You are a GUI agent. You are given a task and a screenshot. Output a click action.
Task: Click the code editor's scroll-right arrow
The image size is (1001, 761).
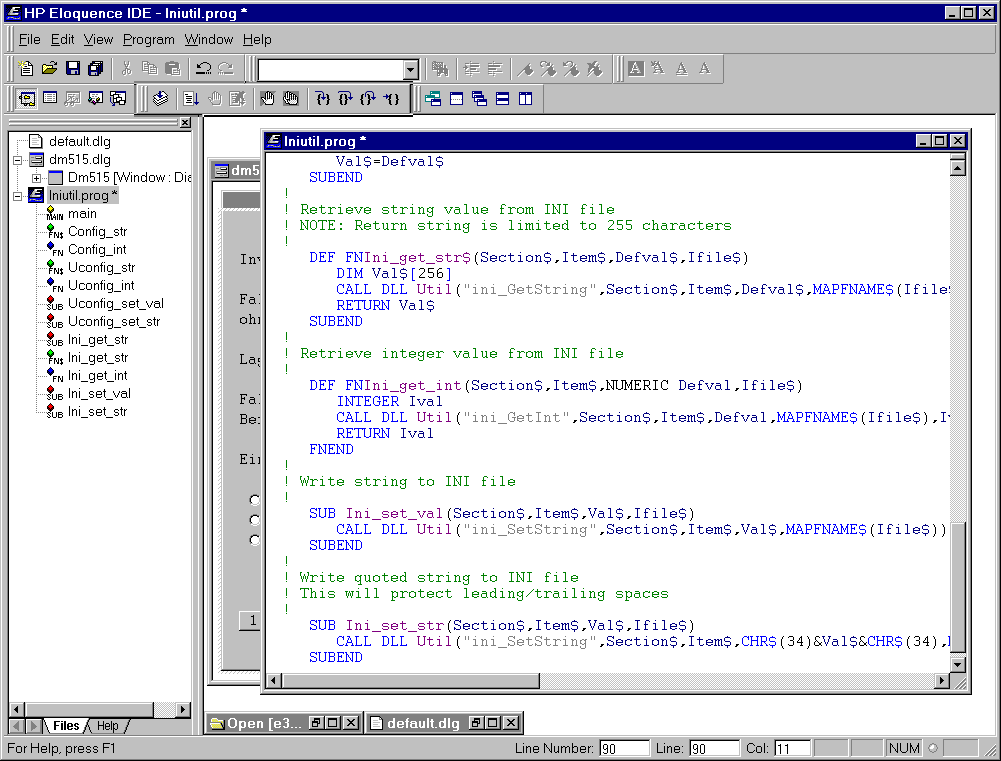[942, 681]
